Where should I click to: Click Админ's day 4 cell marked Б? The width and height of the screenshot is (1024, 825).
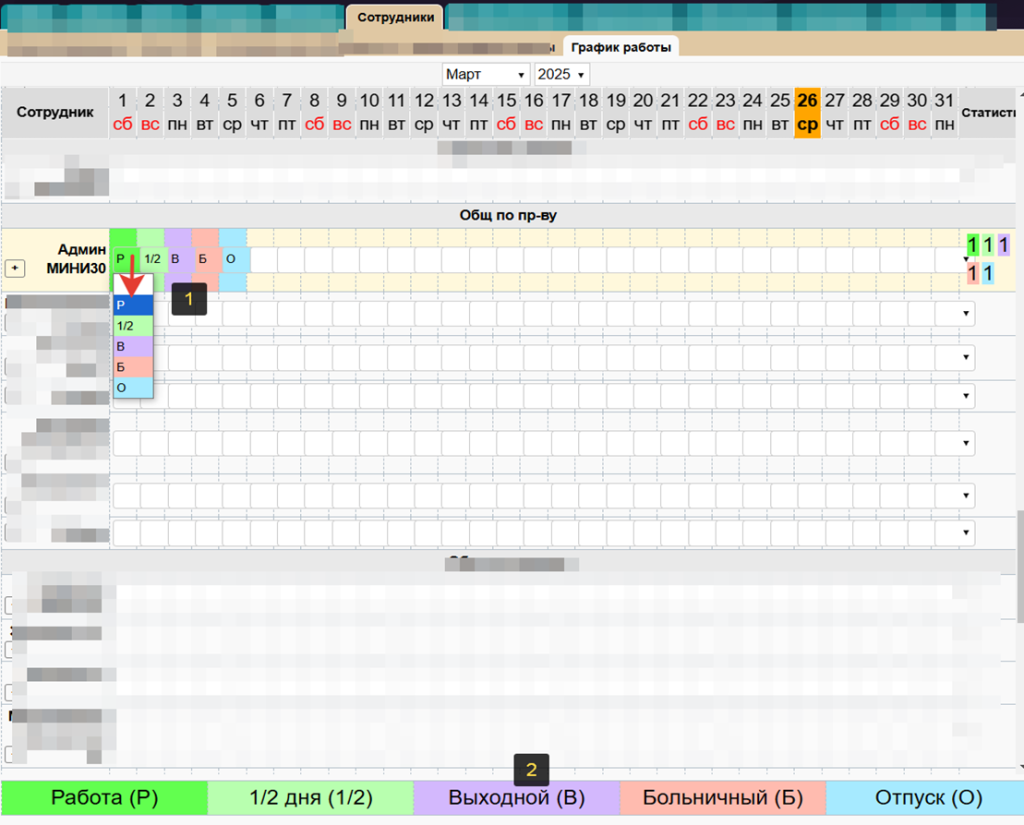tap(203, 259)
